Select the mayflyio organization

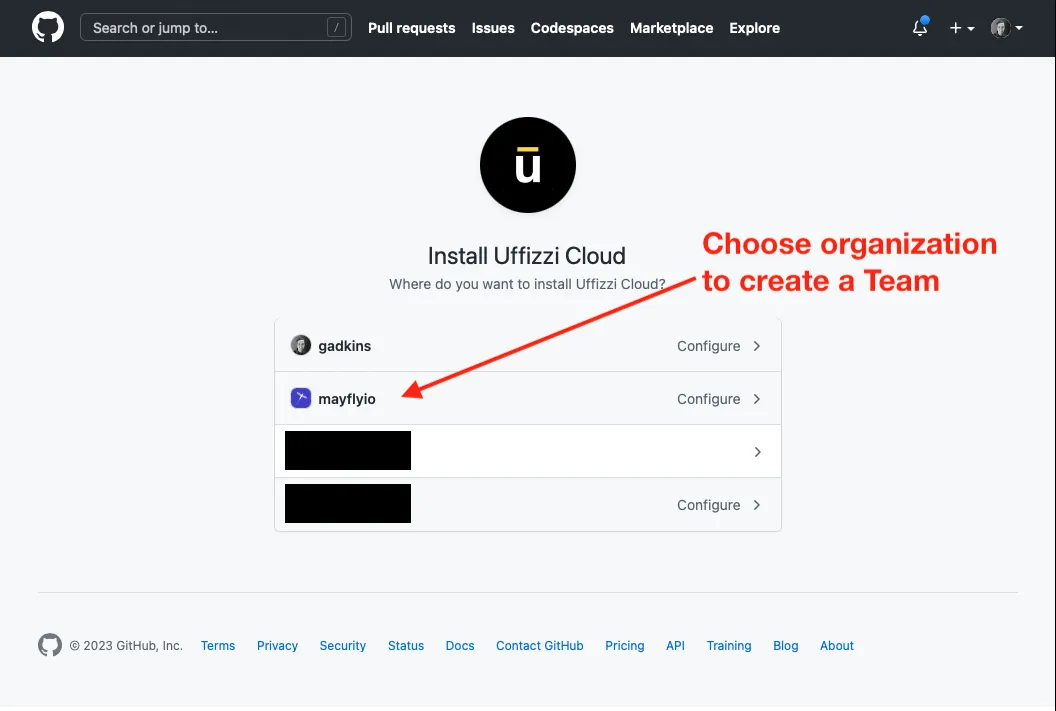point(346,399)
